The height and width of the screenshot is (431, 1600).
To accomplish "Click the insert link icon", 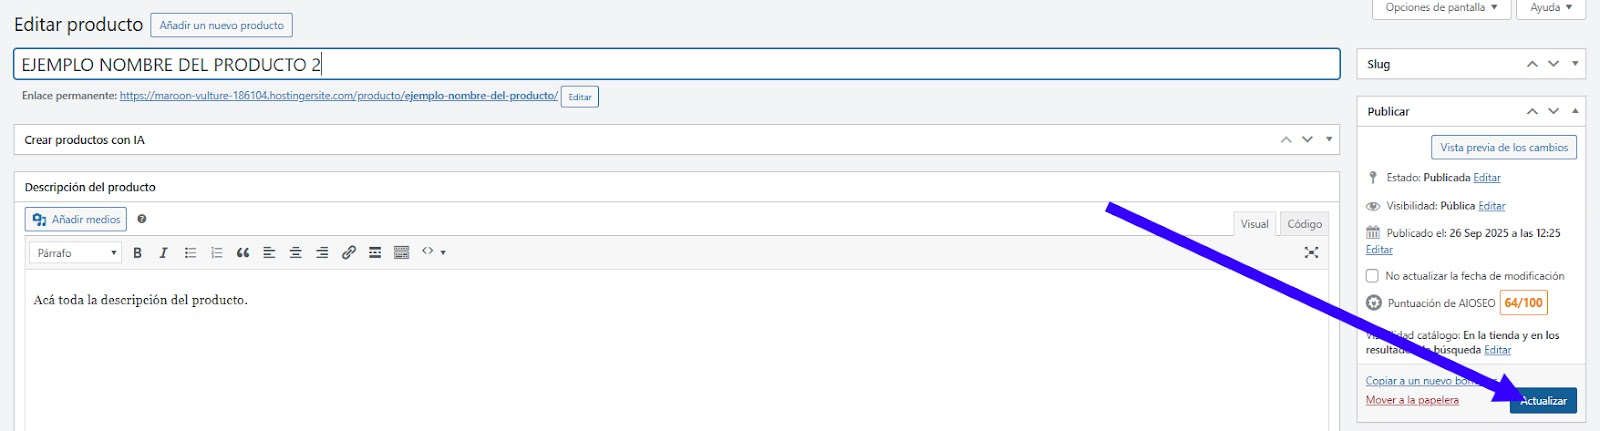I will (349, 253).
